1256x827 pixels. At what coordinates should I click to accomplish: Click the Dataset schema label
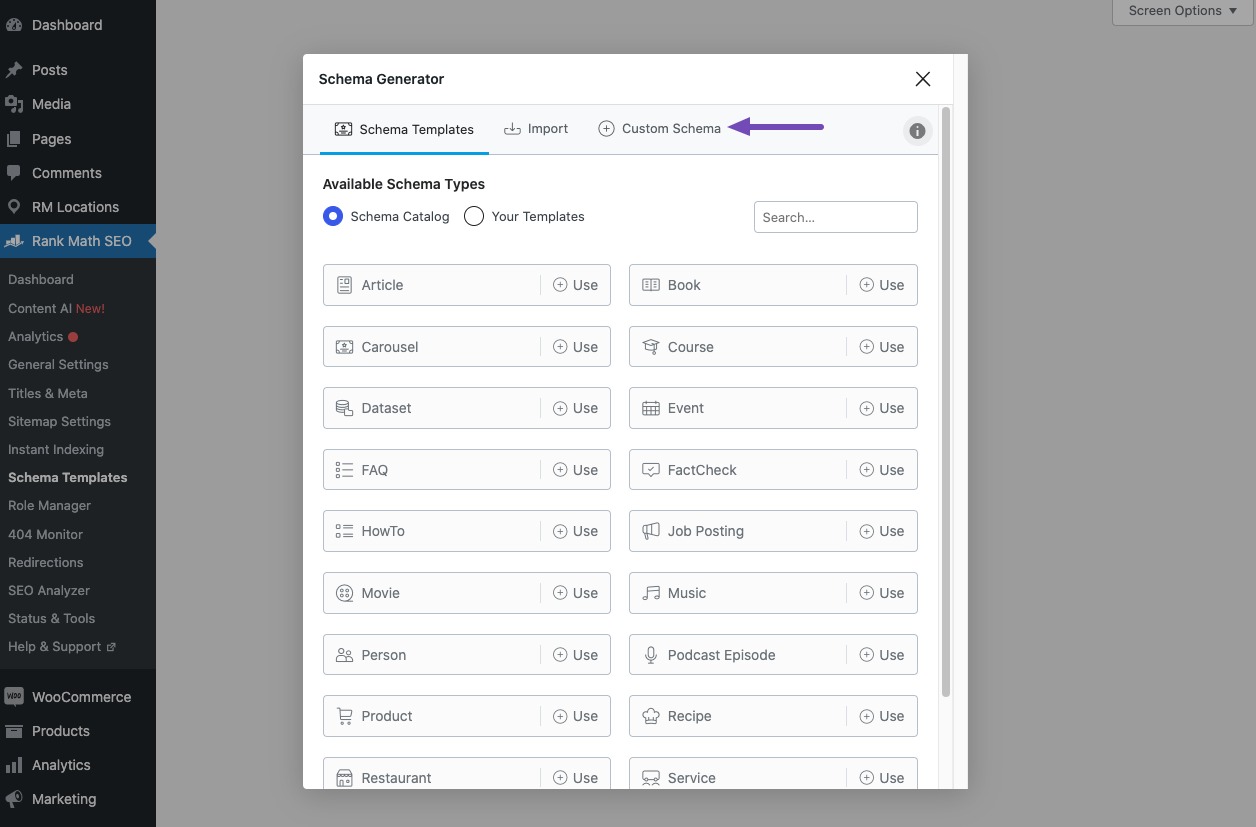[x=387, y=408]
